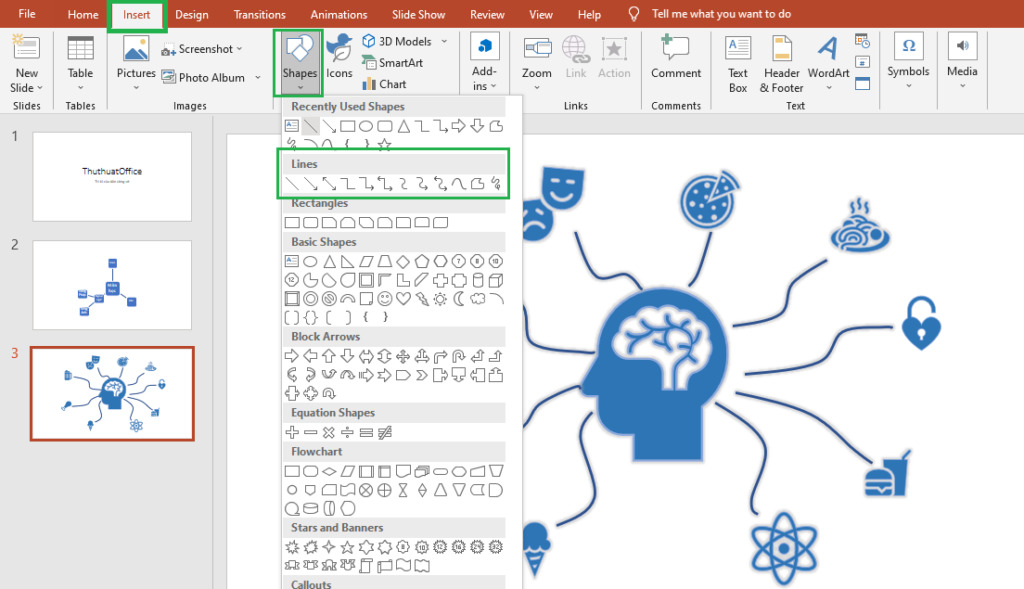This screenshot has width=1024, height=589.
Task: Open the Chart insert tool
Action: tap(395, 83)
